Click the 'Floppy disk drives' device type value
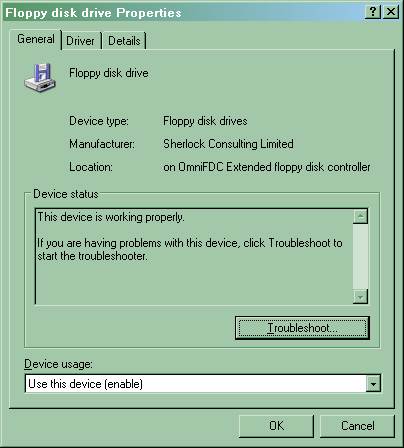The height and width of the screenshot is (448, 404). click(x=205, y=121)
